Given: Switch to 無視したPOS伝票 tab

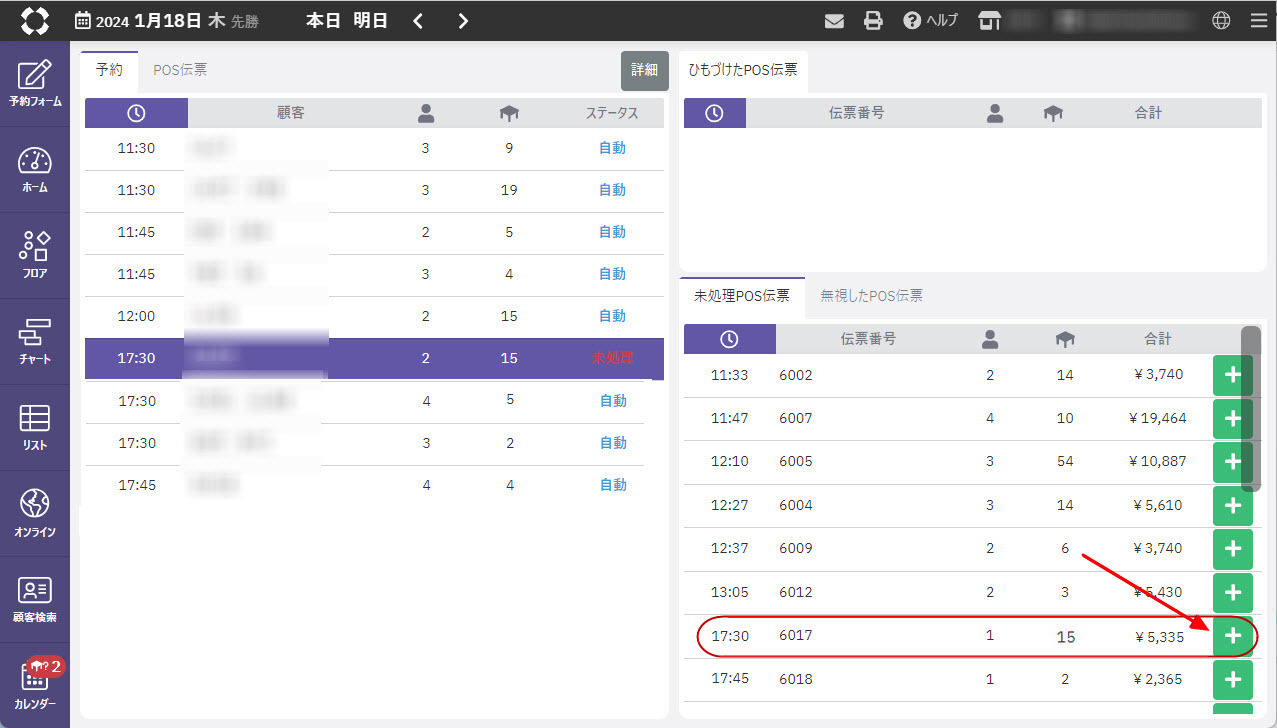Looking at the screenshot, I should click(871, 296).
